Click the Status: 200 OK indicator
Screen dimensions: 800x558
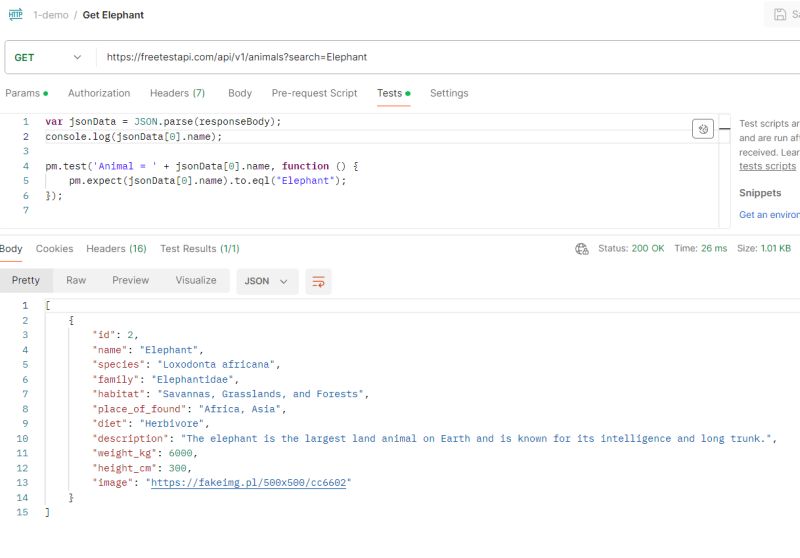click(631, 248)
